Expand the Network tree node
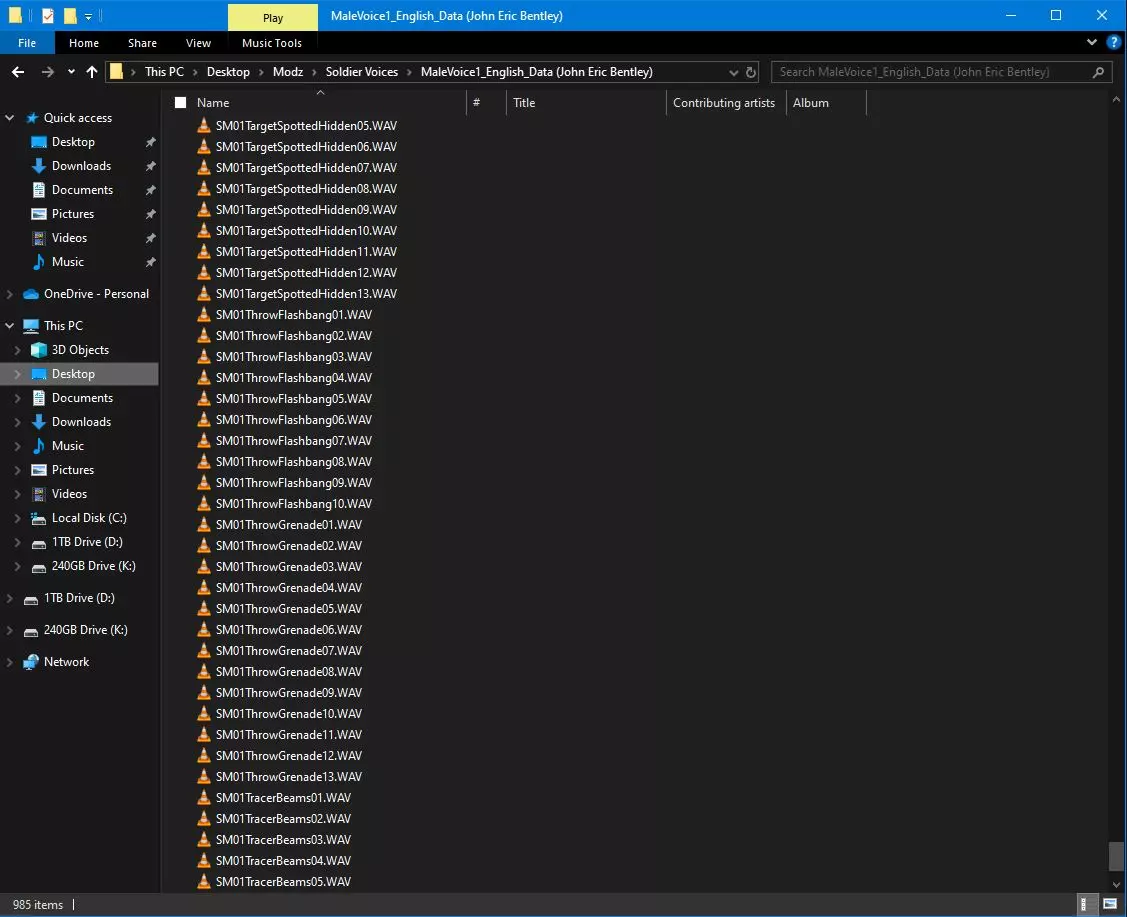The image size is (1127, 917). (x=9, y=662)
